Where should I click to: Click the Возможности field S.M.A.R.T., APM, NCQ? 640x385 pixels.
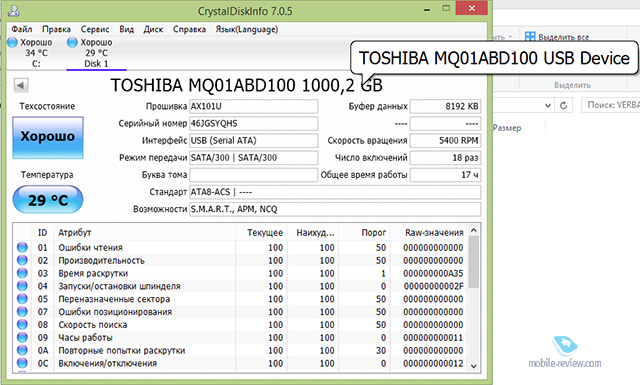tap(335, 209)
